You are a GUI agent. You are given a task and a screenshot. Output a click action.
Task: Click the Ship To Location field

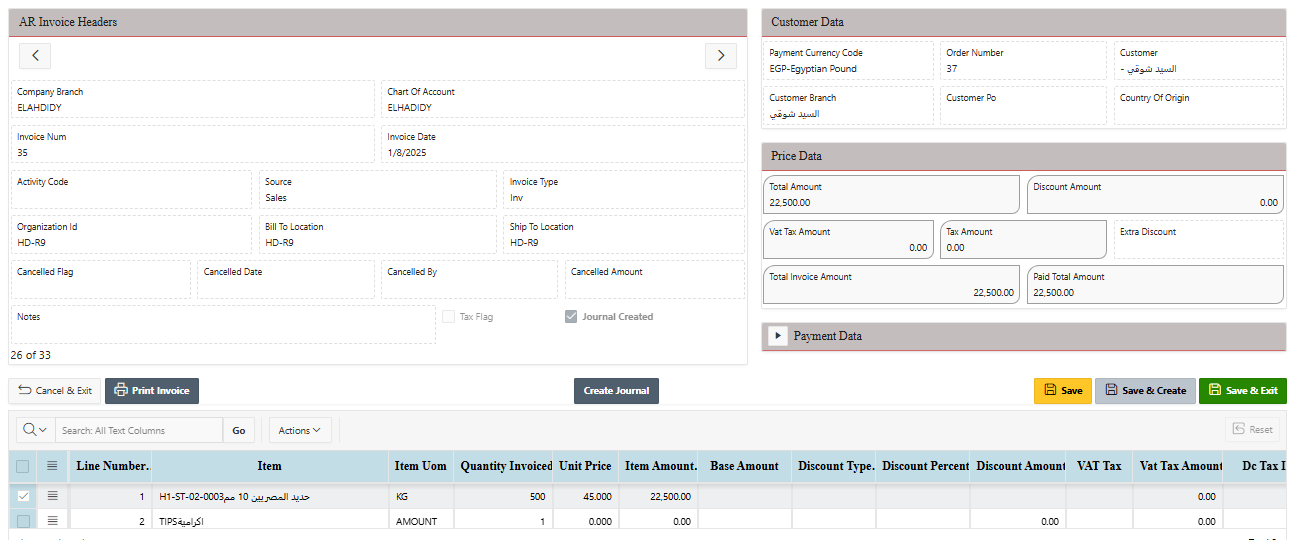tap(624, 234)
